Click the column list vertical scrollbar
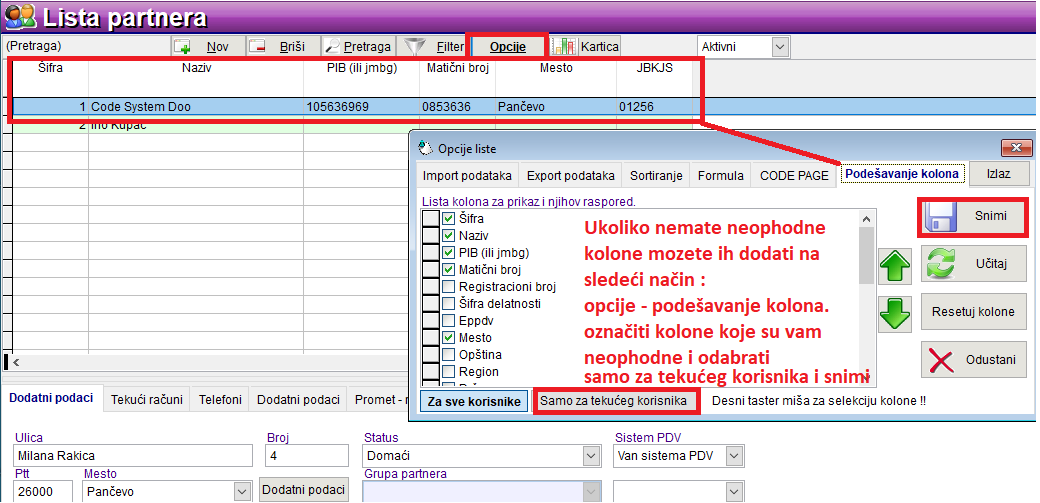This screenshot has width=1040, height=503. coord(867,300)
